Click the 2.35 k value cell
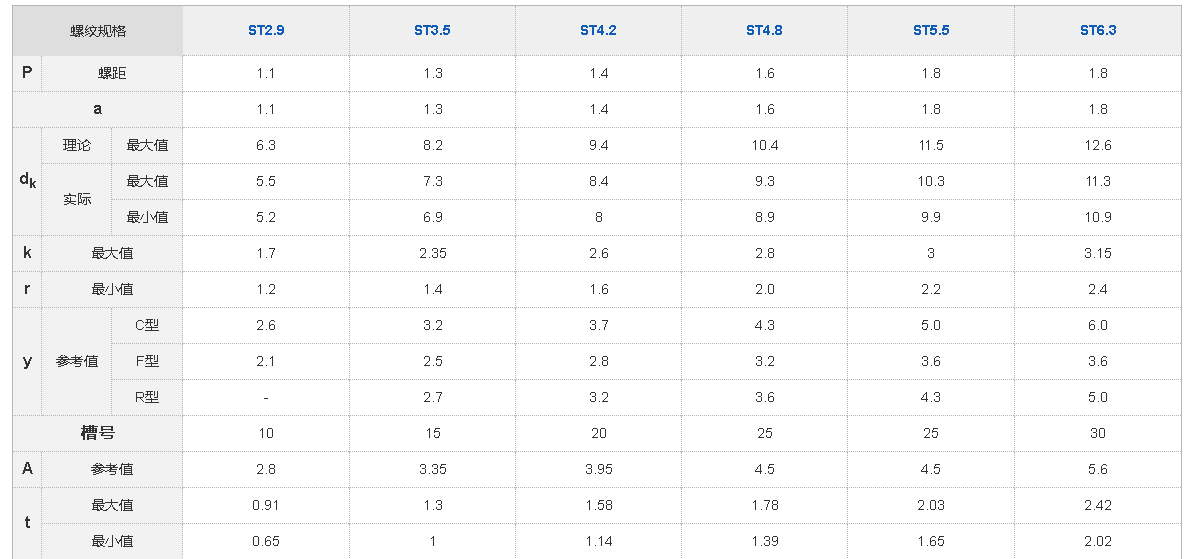The image size is (1190, 559). click(432, 253)
